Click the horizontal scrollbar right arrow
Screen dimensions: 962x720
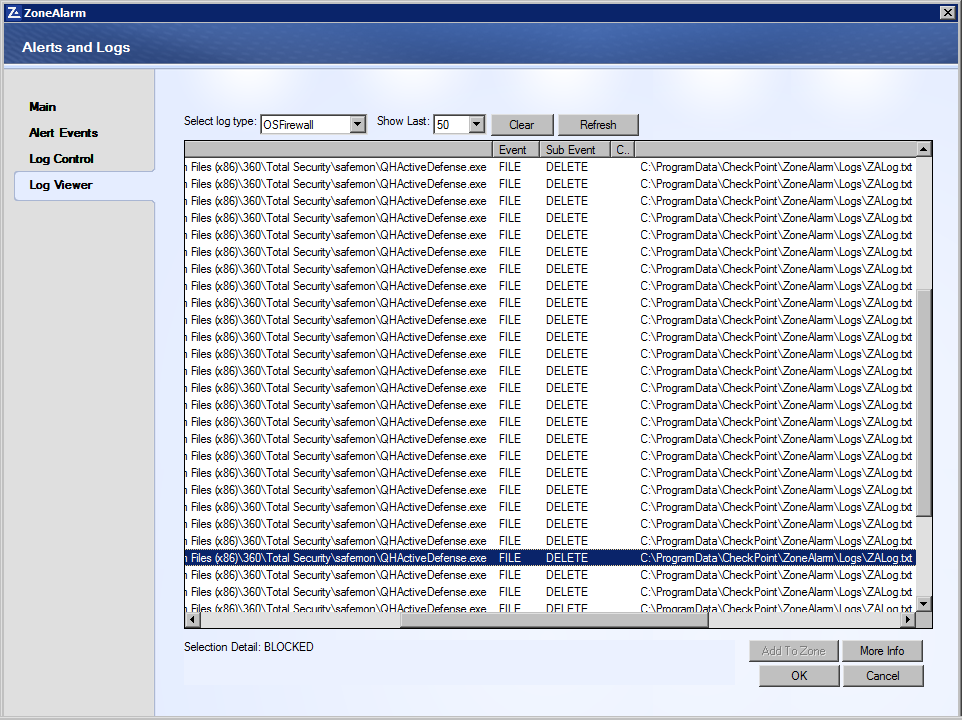(909, 619)
